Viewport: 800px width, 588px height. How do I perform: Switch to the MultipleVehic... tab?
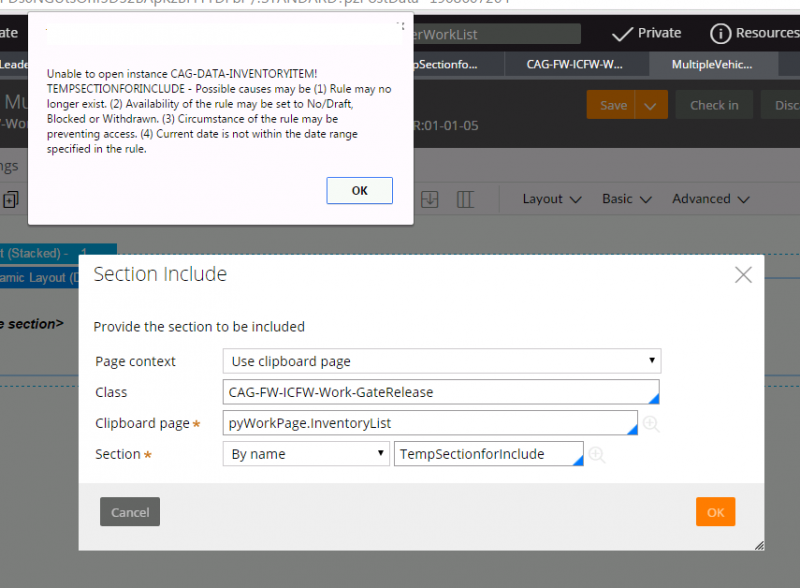click(712, 64)
